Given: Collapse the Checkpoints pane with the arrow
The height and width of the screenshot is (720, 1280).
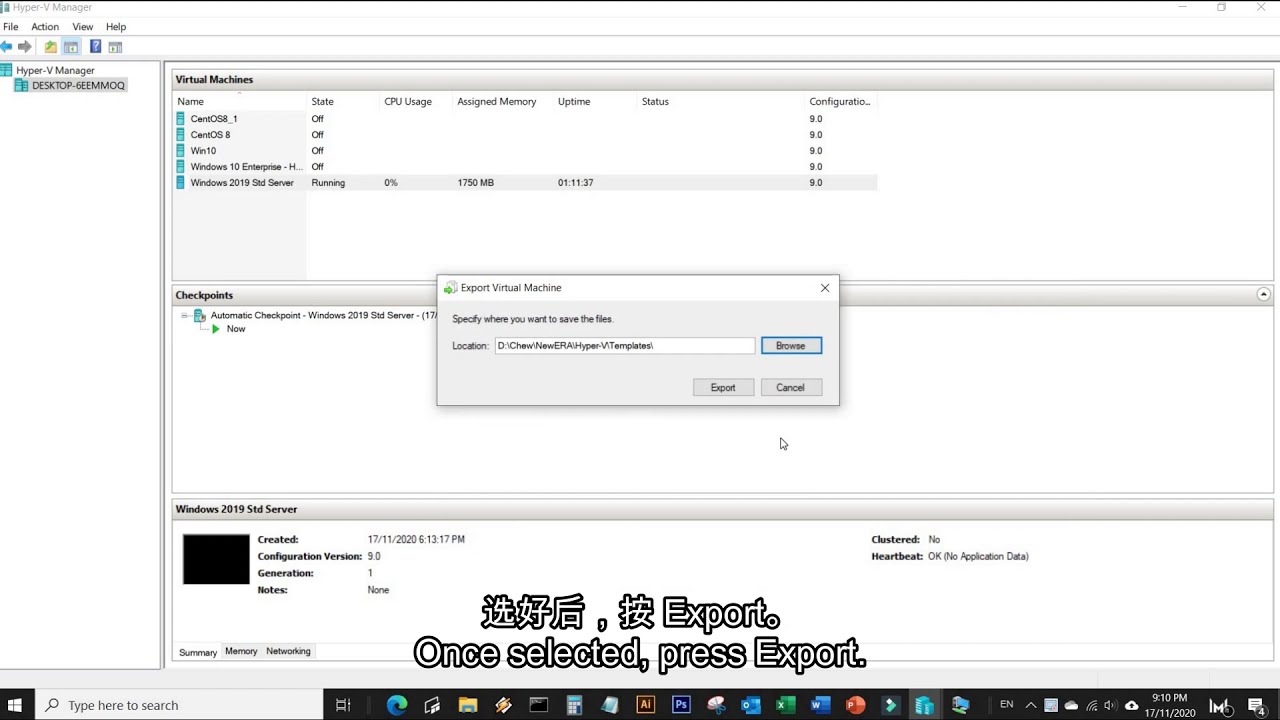Looking at the screenshot, I should pyautogui.click(x=1263, y=295).
